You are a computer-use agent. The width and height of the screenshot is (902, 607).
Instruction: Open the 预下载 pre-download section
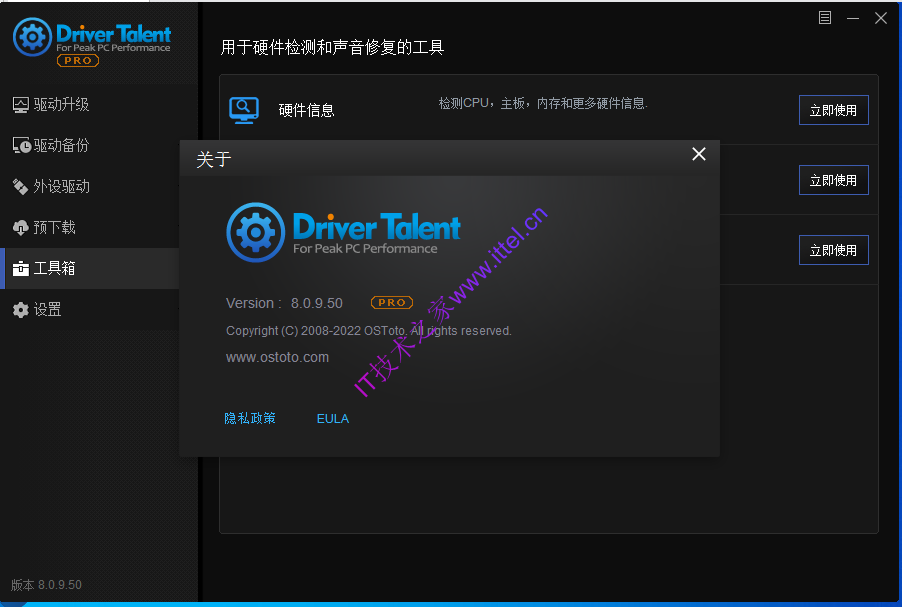tap(99, 227)
